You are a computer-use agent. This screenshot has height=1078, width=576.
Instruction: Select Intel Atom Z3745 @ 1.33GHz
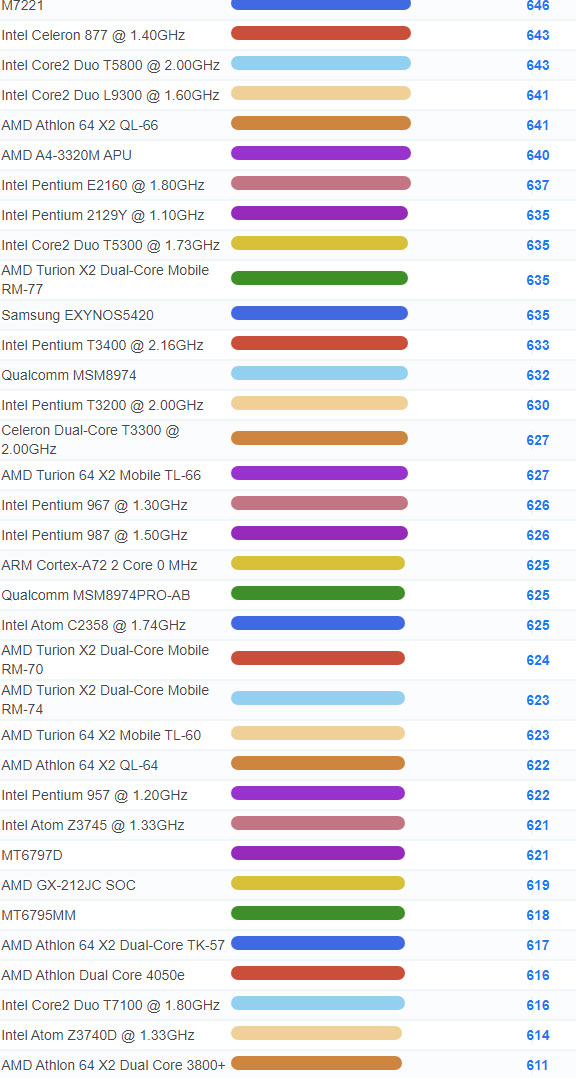point(93,826)
